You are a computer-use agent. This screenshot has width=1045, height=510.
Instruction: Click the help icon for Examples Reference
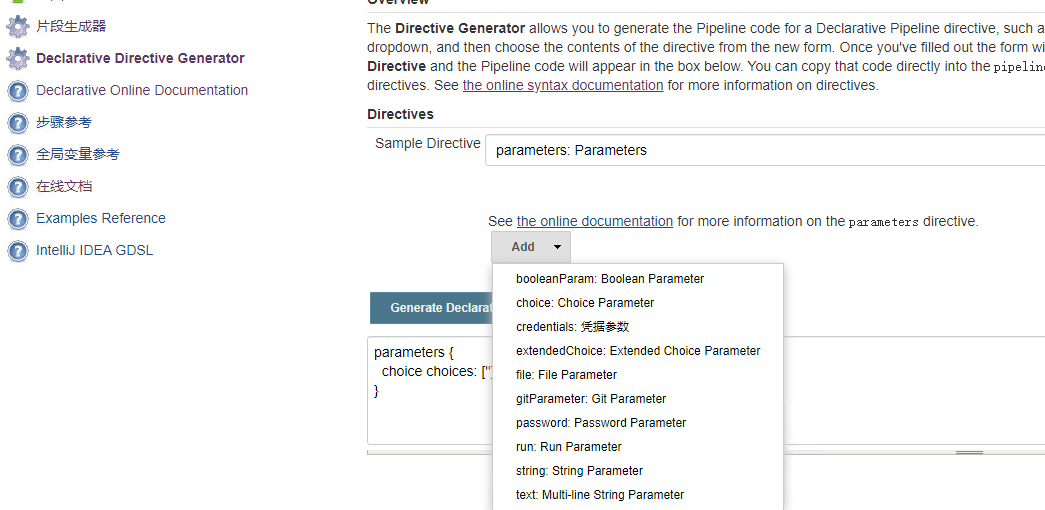(17, 219)
